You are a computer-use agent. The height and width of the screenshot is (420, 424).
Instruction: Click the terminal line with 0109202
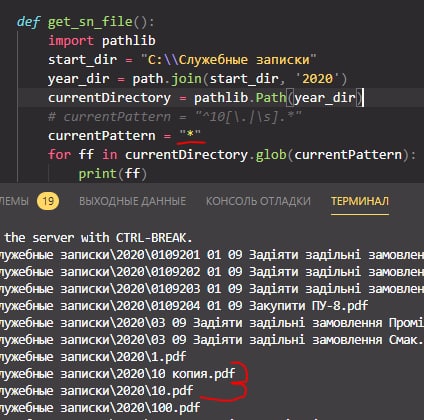click(x=212, y=272)
